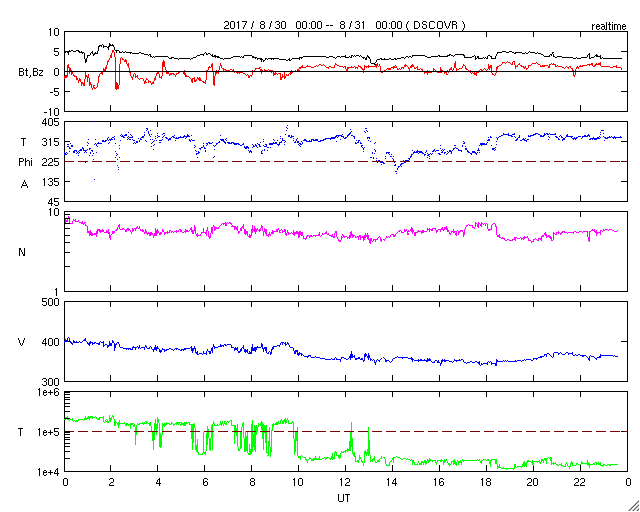Click the 'V' velocity axis label
This screenshot has height=512, width=640.
(22, 342)
